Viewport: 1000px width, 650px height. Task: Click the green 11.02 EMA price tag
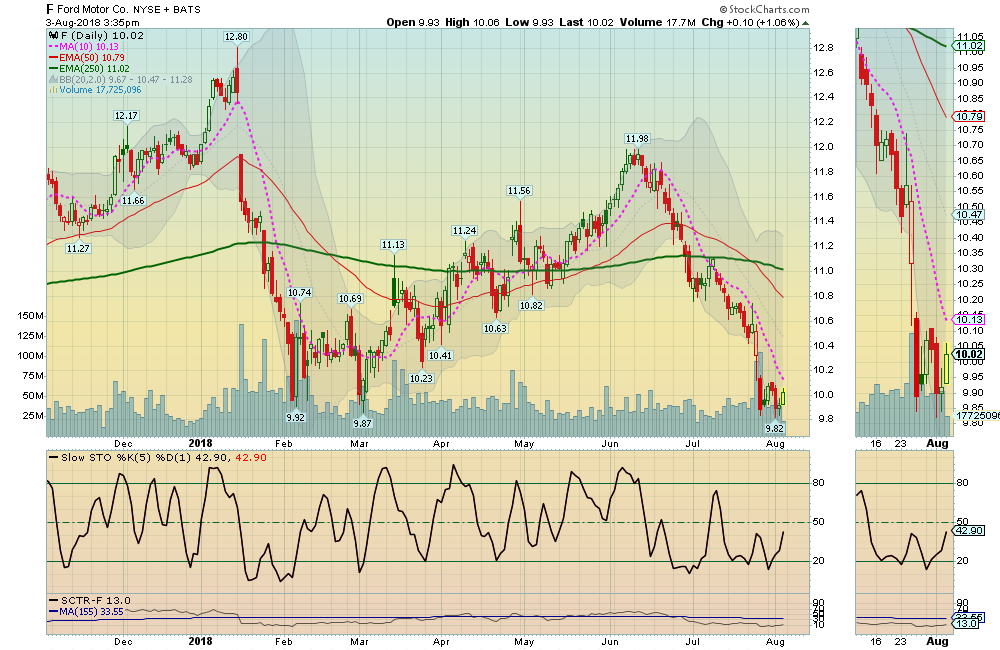968,46
